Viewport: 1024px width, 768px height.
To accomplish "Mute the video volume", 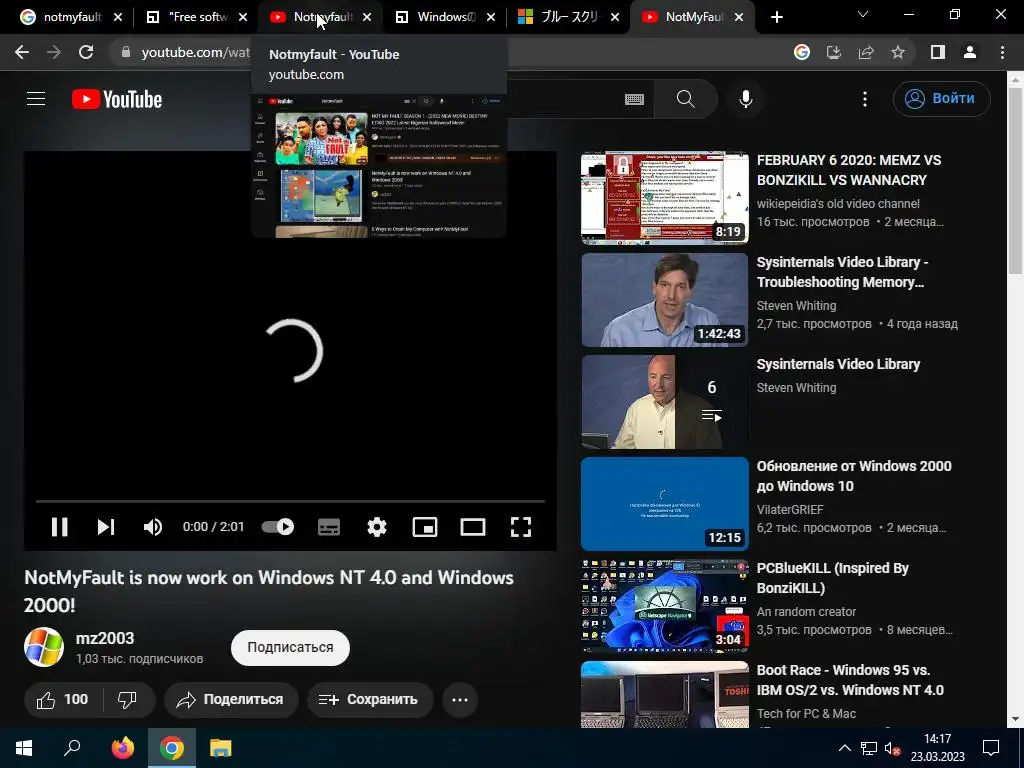I will [153, 526].
